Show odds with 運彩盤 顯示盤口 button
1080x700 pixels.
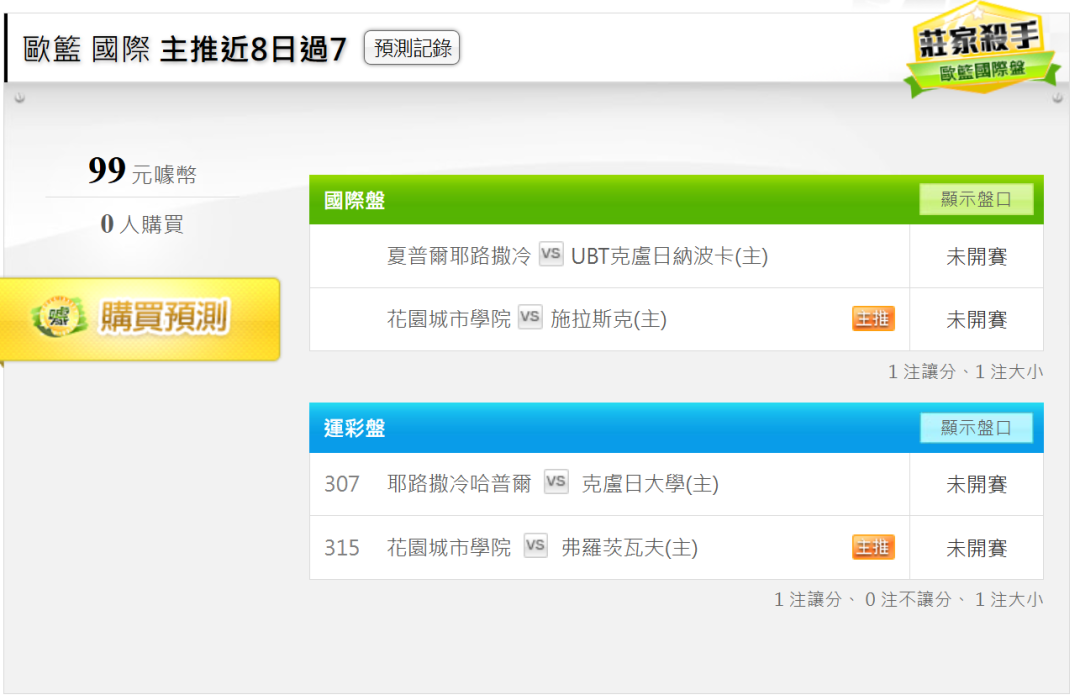pyautogui.click(x=976, y=428)
